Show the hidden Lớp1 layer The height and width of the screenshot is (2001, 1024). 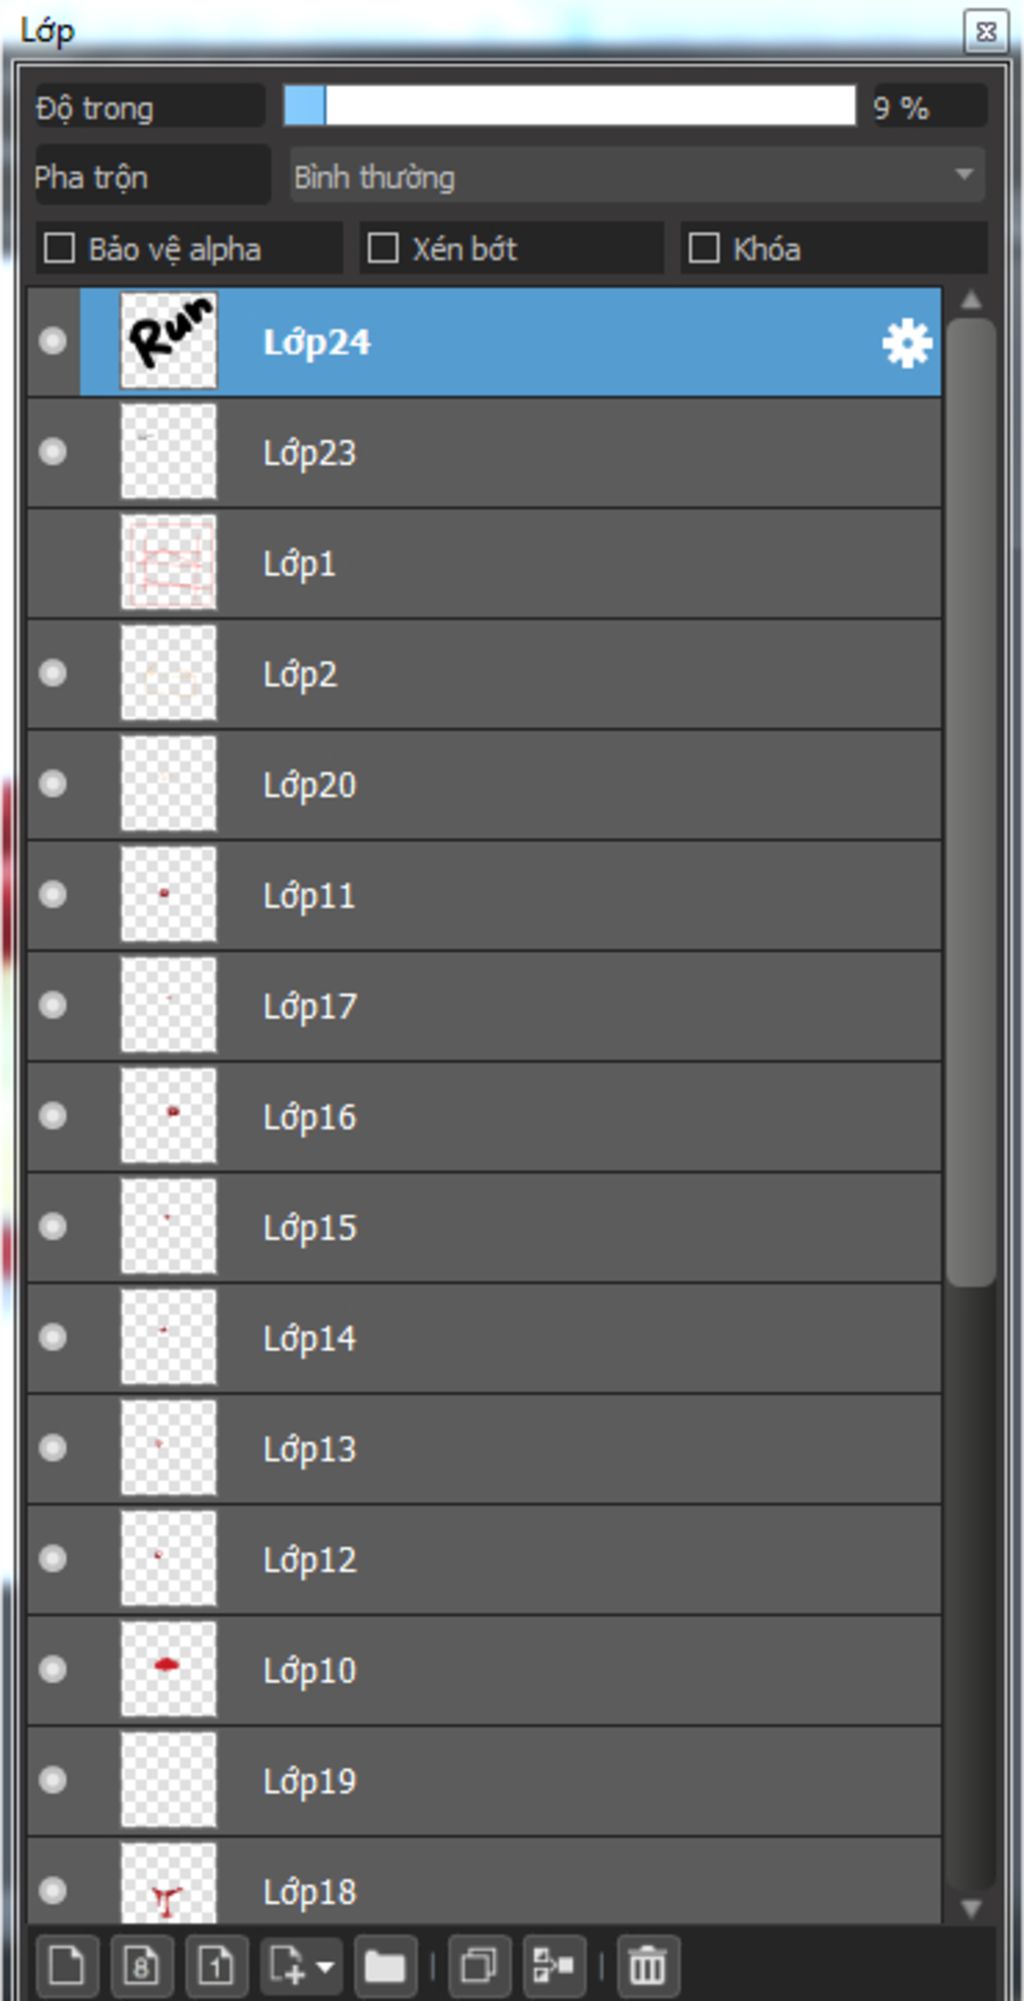click(x=53, y=563)
